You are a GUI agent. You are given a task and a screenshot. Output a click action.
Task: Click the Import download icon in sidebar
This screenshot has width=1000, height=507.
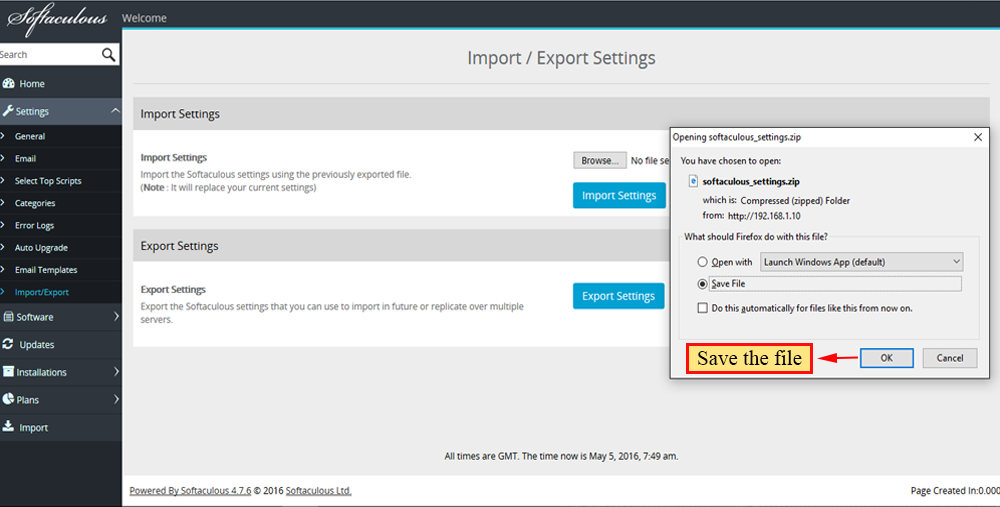pos(8,427)
